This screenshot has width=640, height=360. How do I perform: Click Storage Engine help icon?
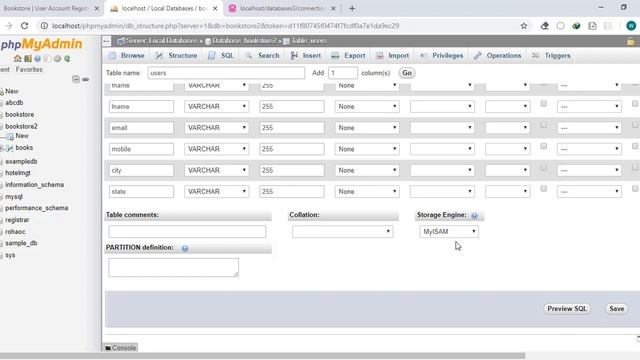click(474, 216)
